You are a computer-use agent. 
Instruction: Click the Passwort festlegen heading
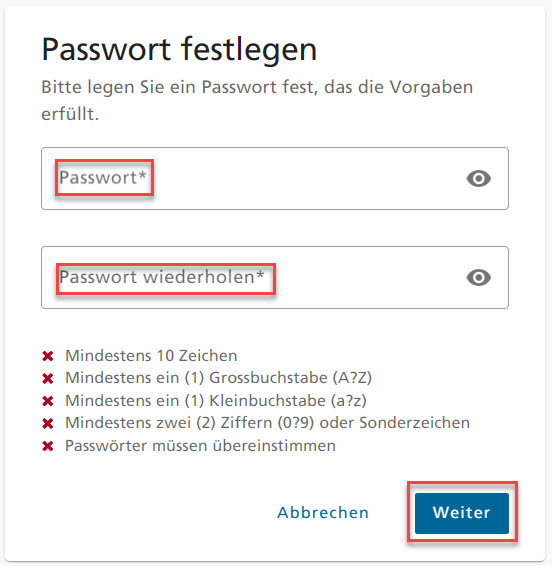[x=179, y=51]
